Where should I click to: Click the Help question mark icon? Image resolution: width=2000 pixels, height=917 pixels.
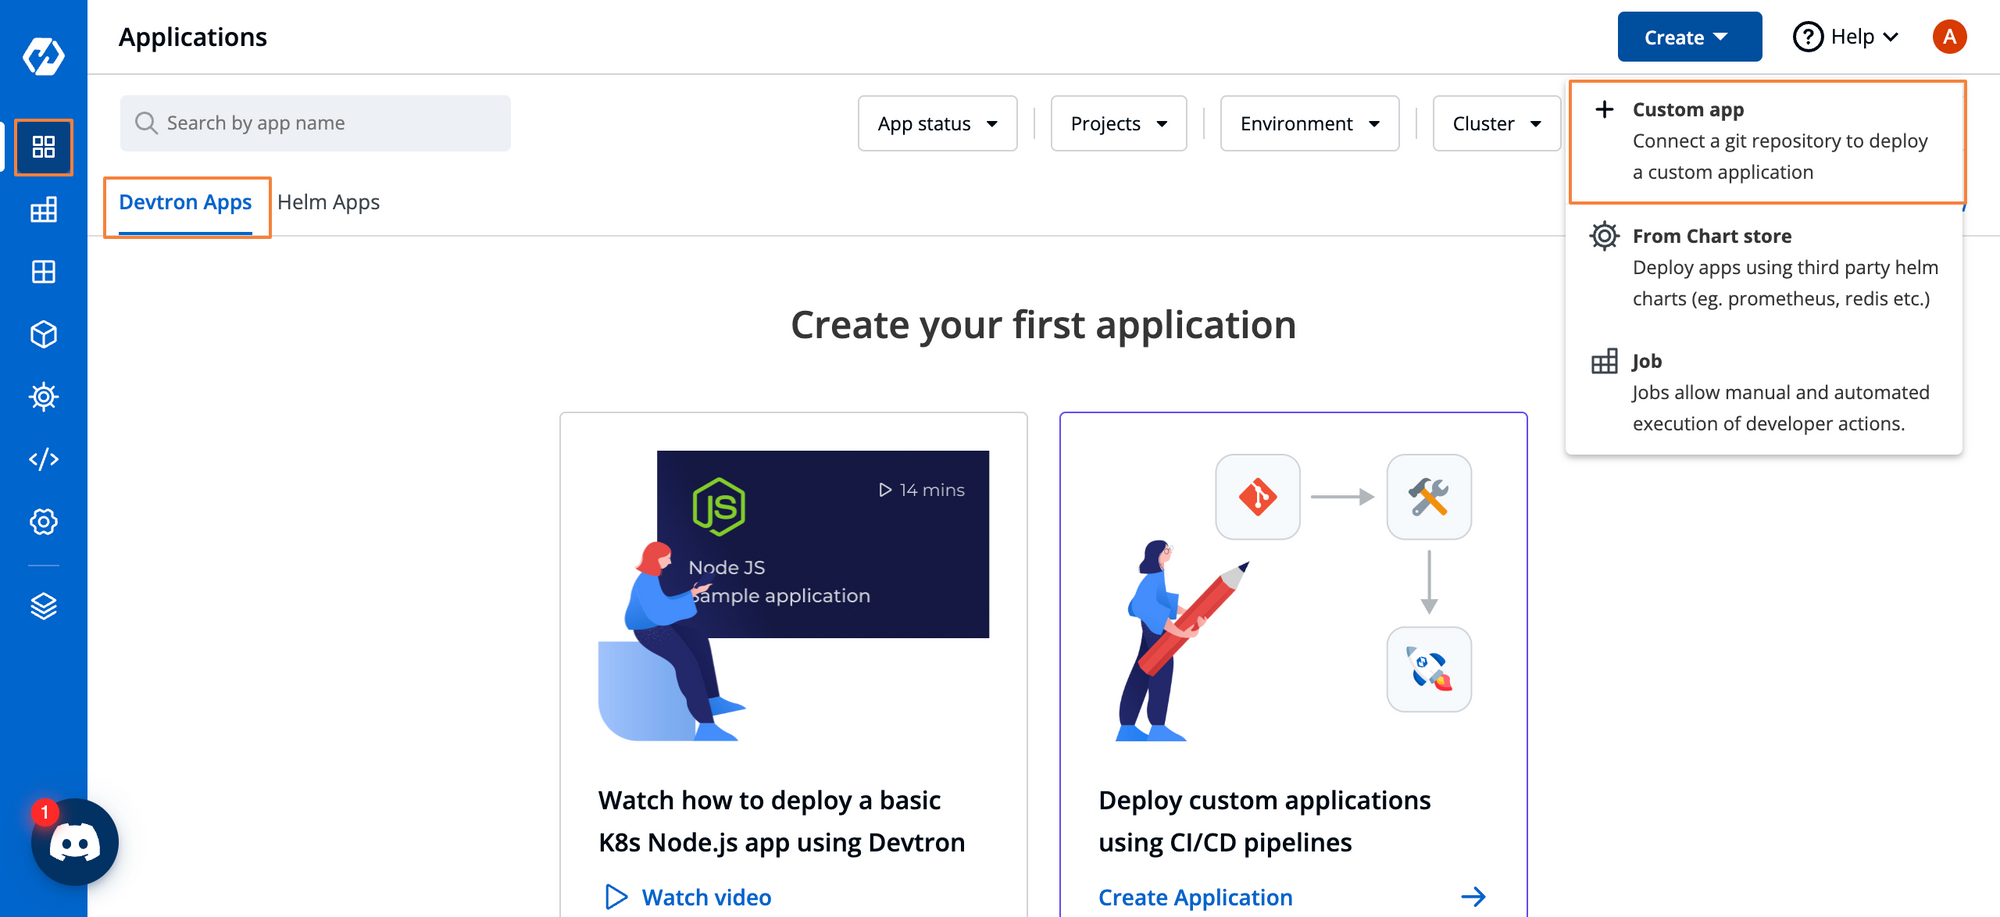[x=1808, y=37]
